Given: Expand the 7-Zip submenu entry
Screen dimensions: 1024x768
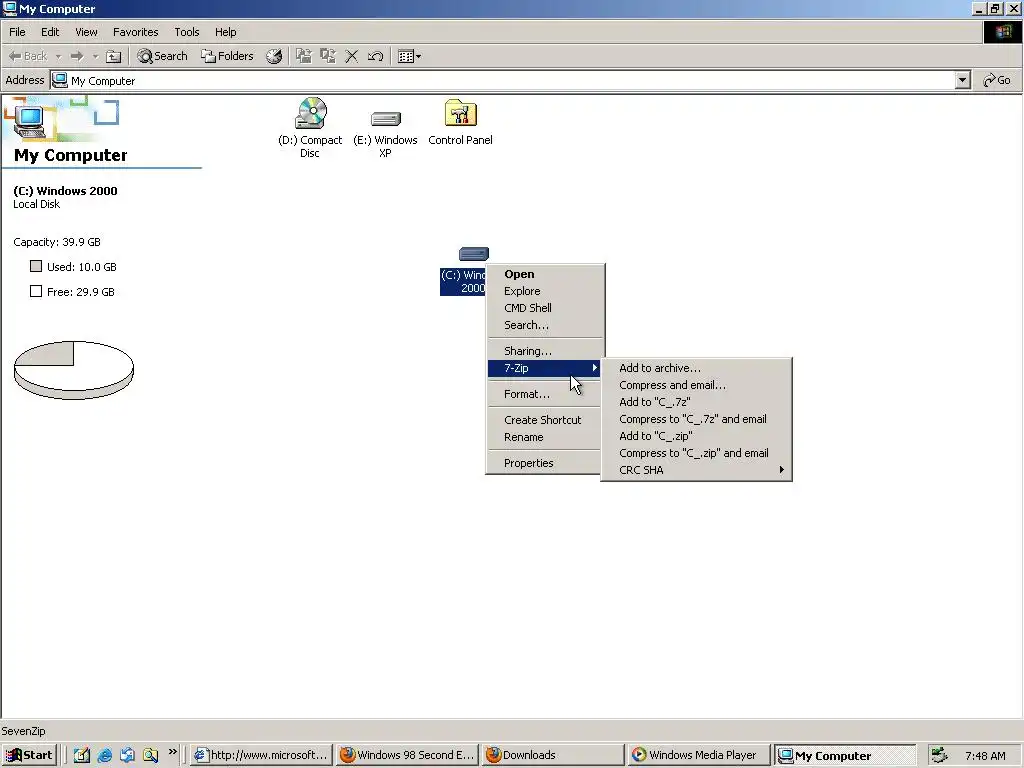Looking at the screenshot, I should click(x=545, y=368).
